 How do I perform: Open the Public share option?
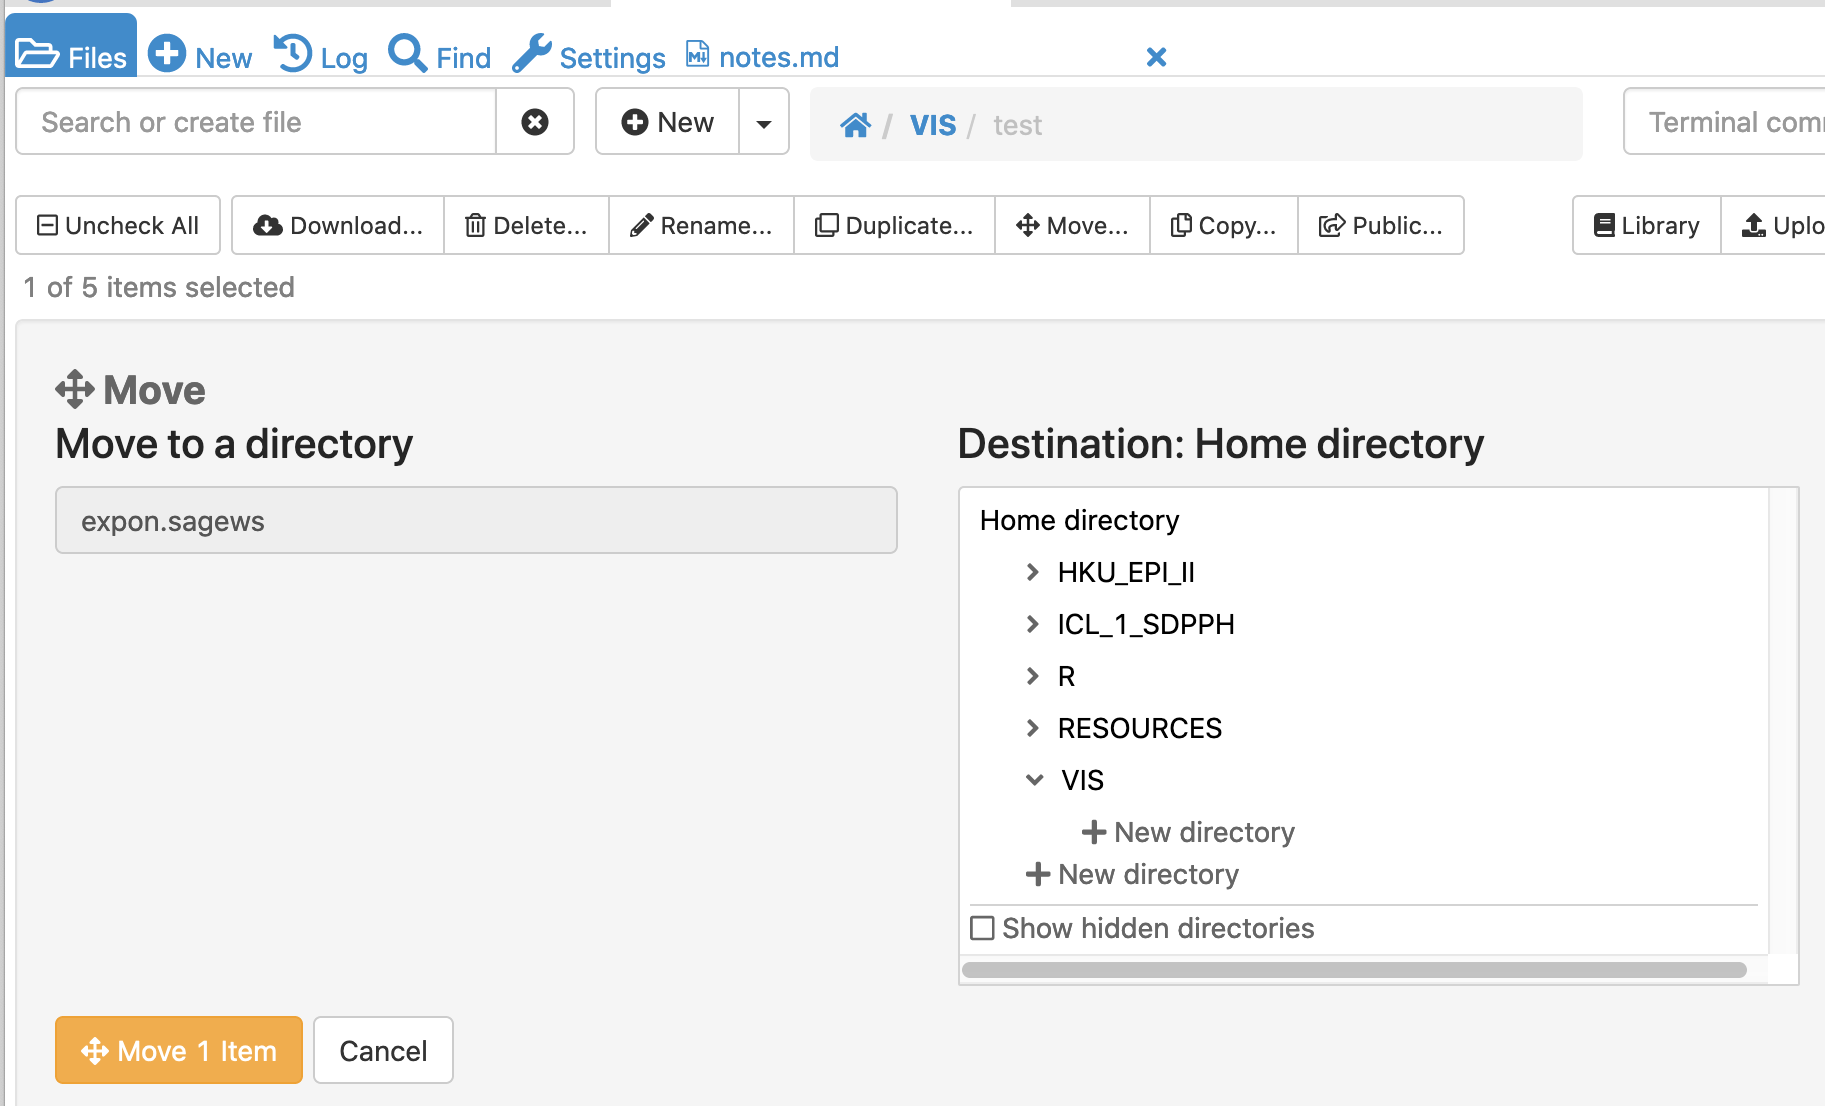(x=1380, y=226)
